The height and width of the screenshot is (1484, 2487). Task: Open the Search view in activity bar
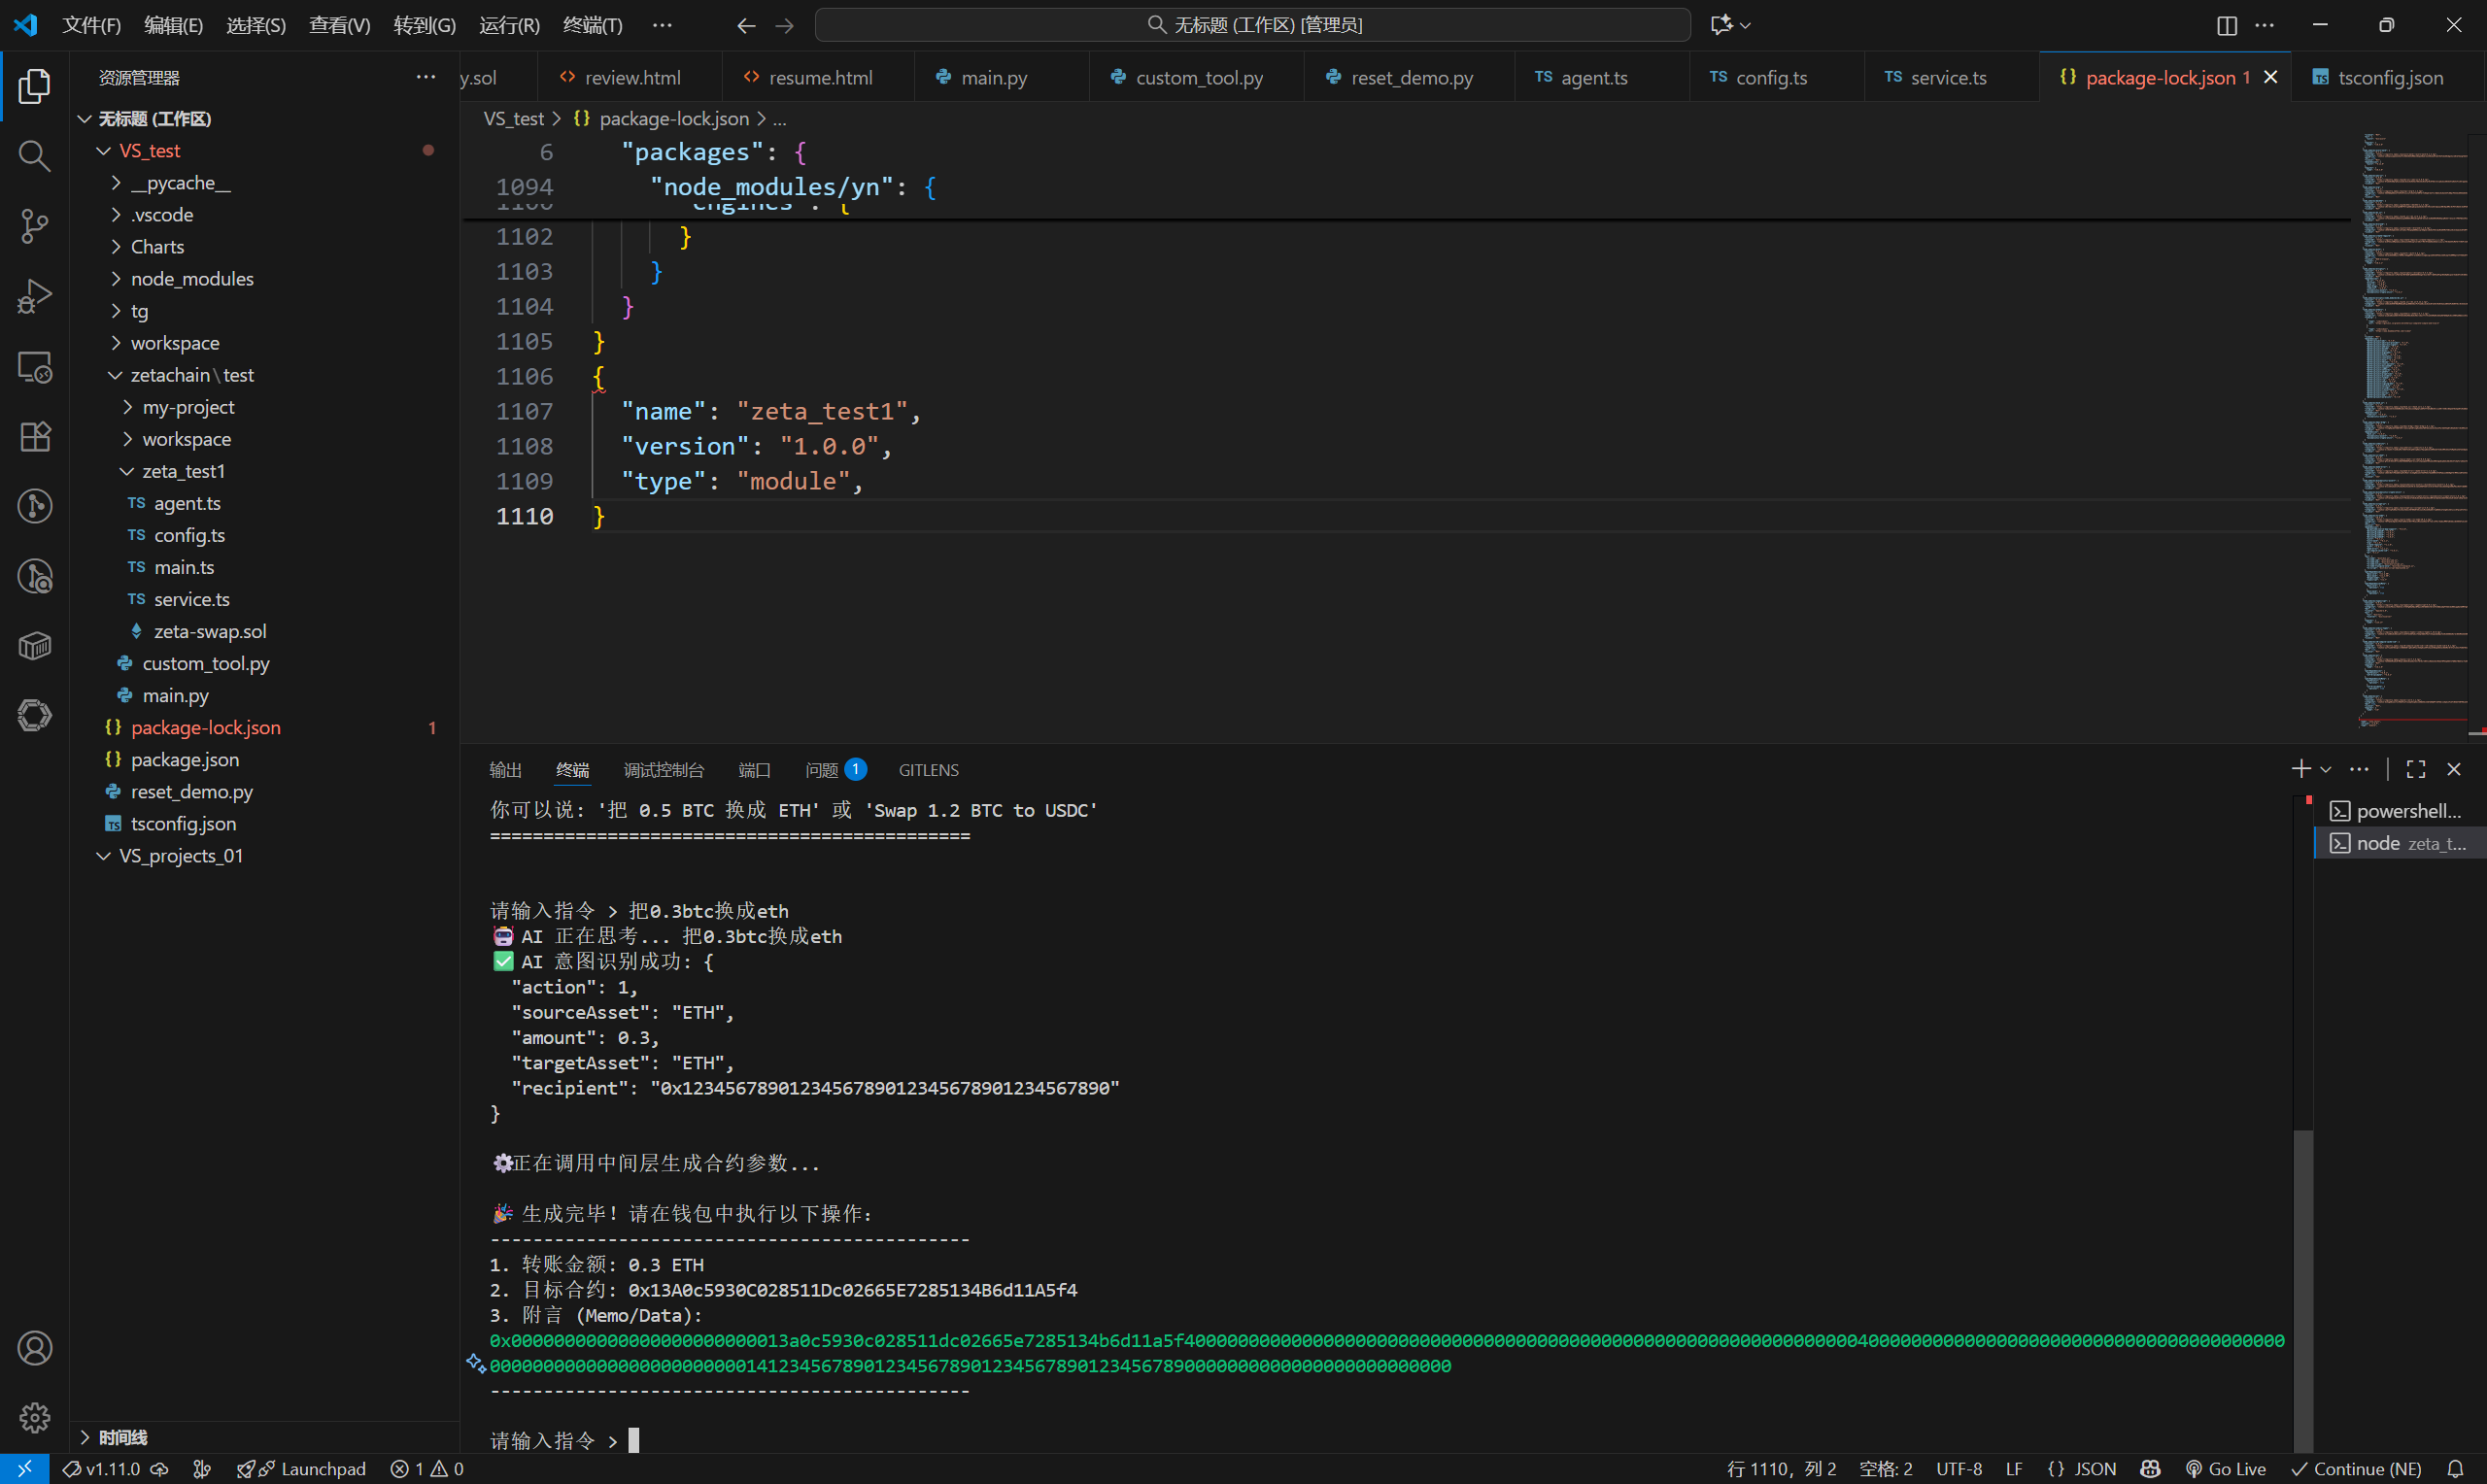pos(34,156)
